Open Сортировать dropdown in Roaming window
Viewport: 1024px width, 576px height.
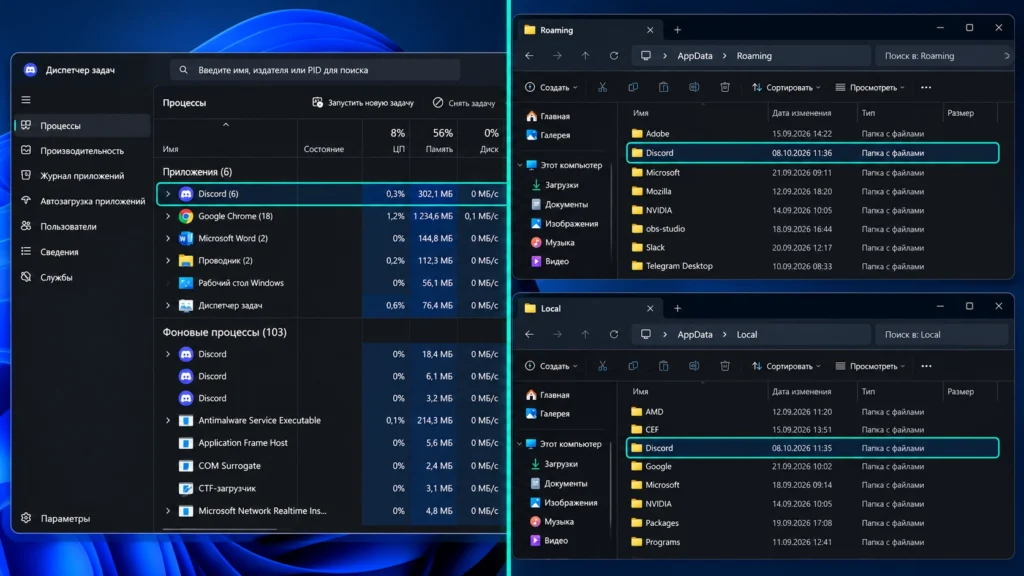(x=786, y=88)
